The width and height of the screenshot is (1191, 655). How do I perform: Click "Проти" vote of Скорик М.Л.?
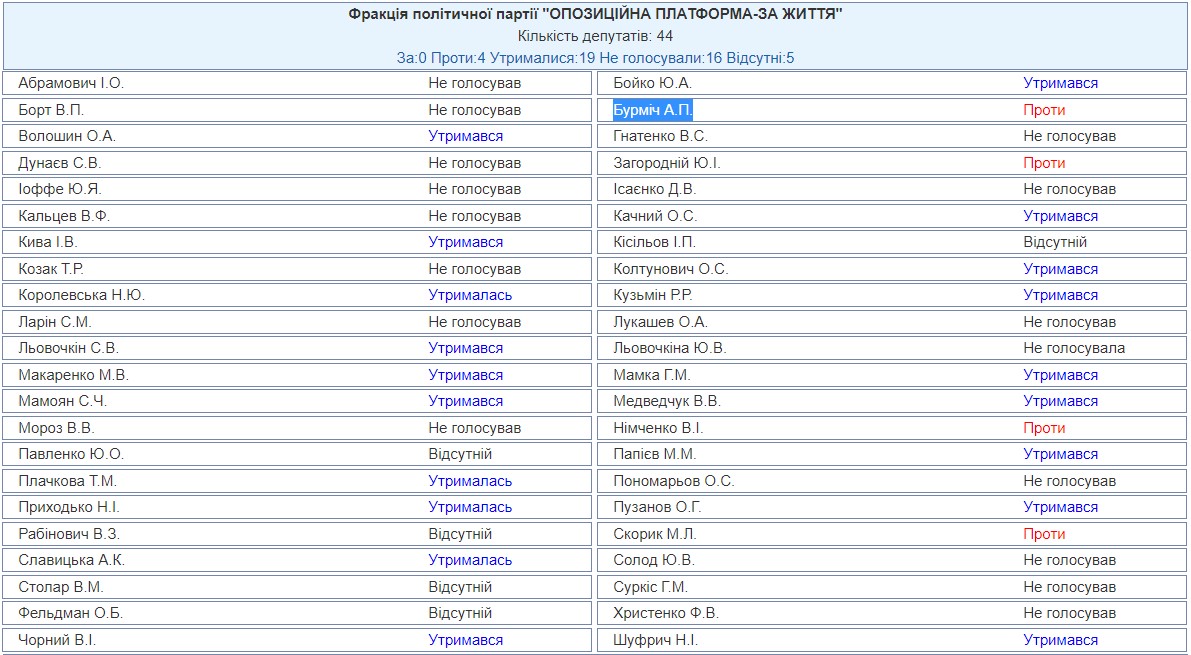(1044, 534)
